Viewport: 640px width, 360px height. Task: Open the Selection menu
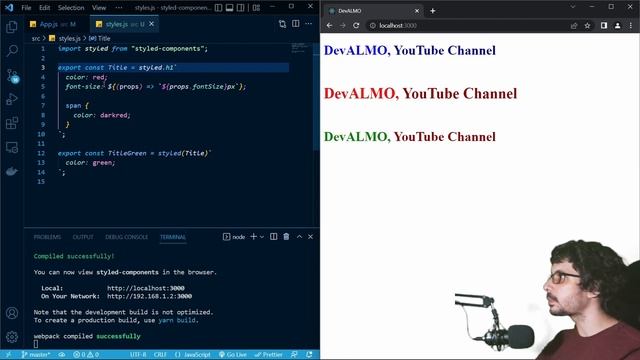pyautogui.click(x=71, y=7)
